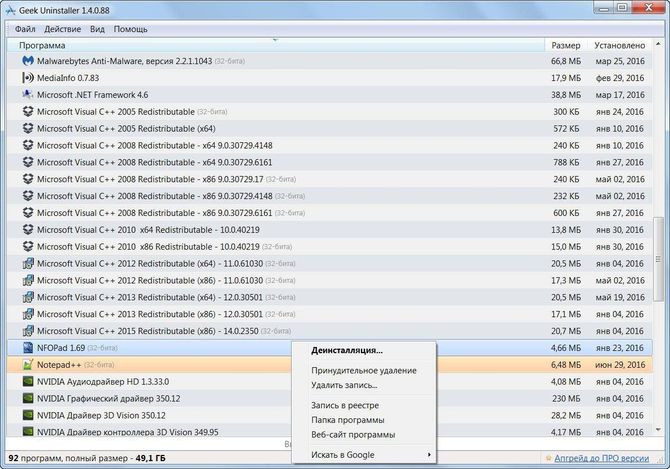Choose Принудительное удаление in context menu
Image resolution: width=670 pixels, height=469 pixels.
point(364,370)
